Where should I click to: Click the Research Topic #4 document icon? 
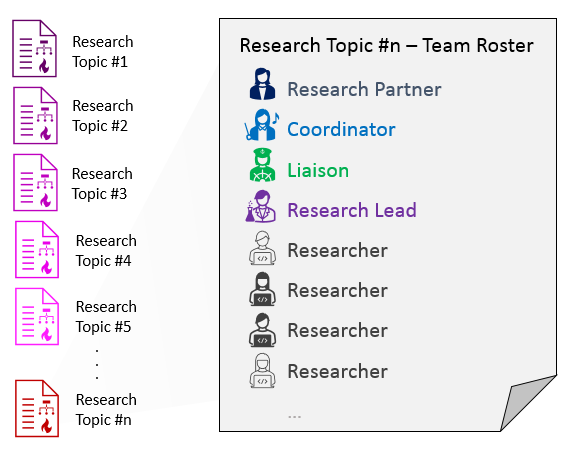[x=37, y=249]
